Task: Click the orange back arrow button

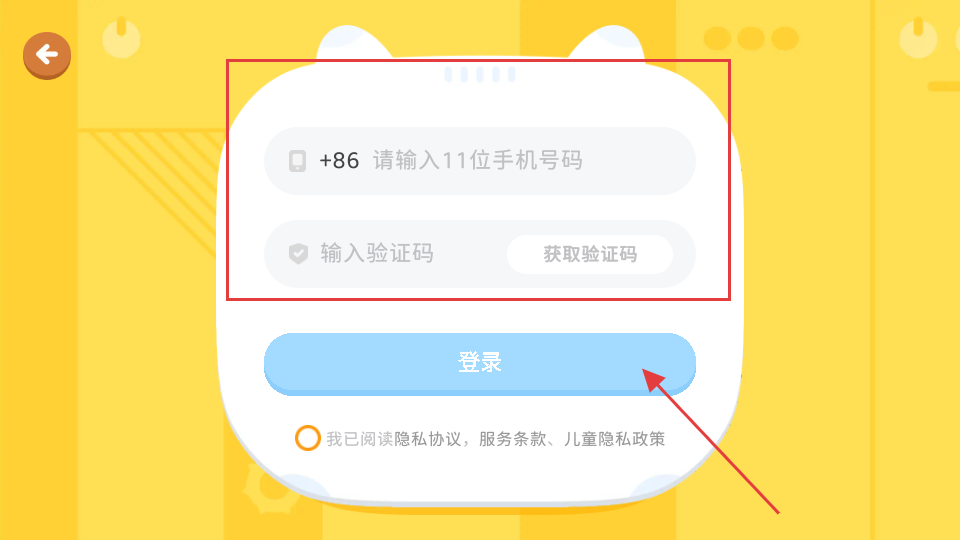Action: coord(47,55)
